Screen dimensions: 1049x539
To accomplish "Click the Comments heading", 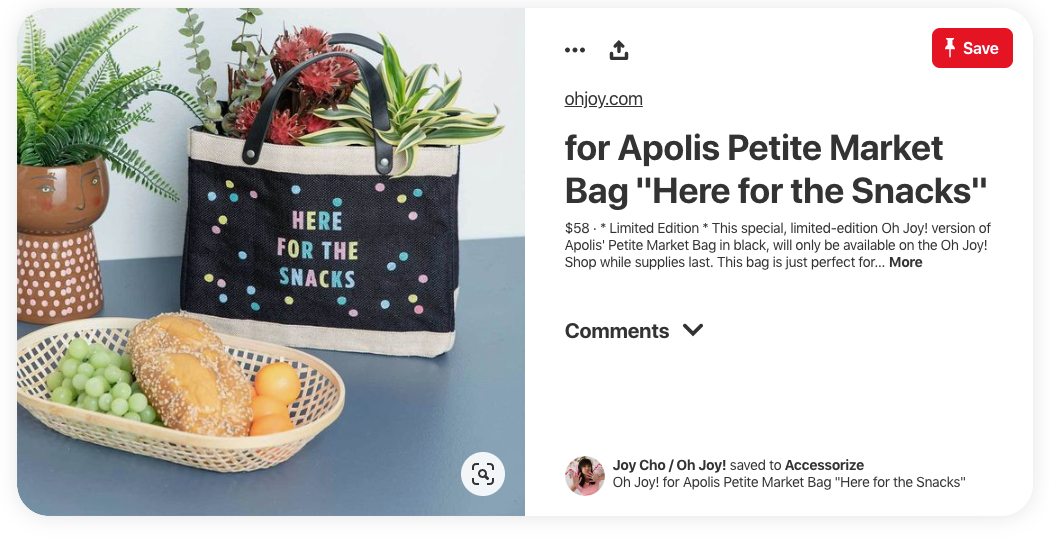I will coord(617,330).
